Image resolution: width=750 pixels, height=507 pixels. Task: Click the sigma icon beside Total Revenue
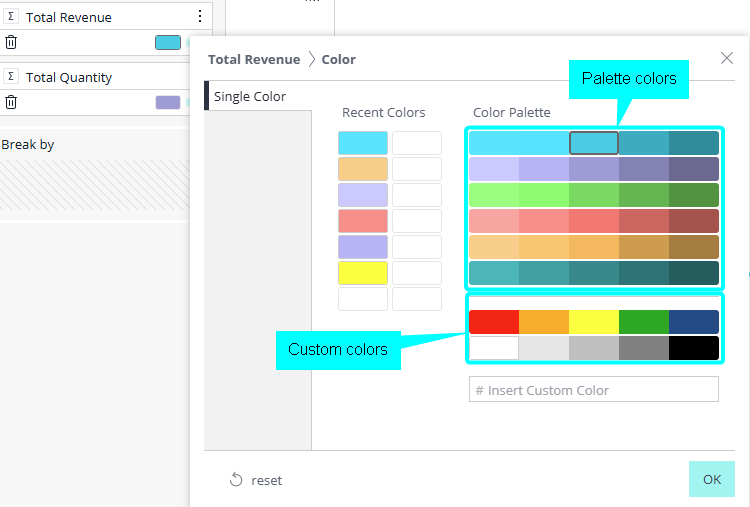[11, 17]
